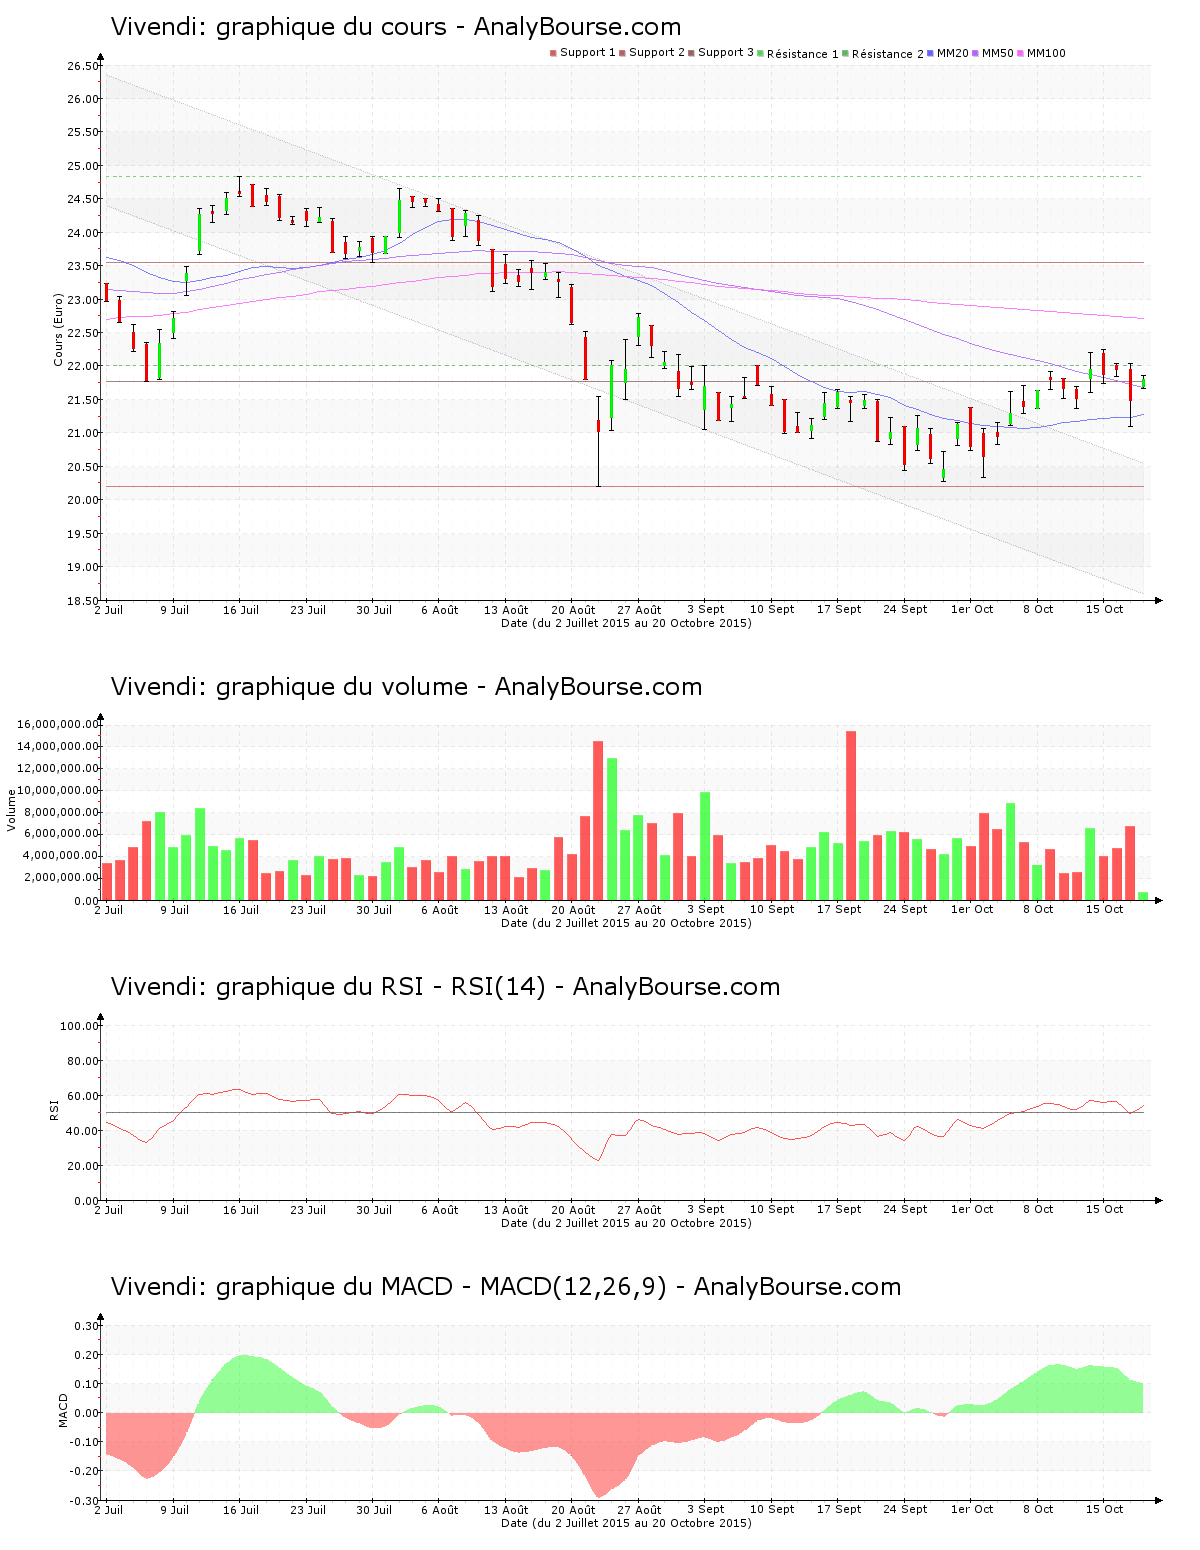This screenshot has width=1200, height=1550.
Task: Click the last small green volume bar
Action: click(x=1143, y=896)
